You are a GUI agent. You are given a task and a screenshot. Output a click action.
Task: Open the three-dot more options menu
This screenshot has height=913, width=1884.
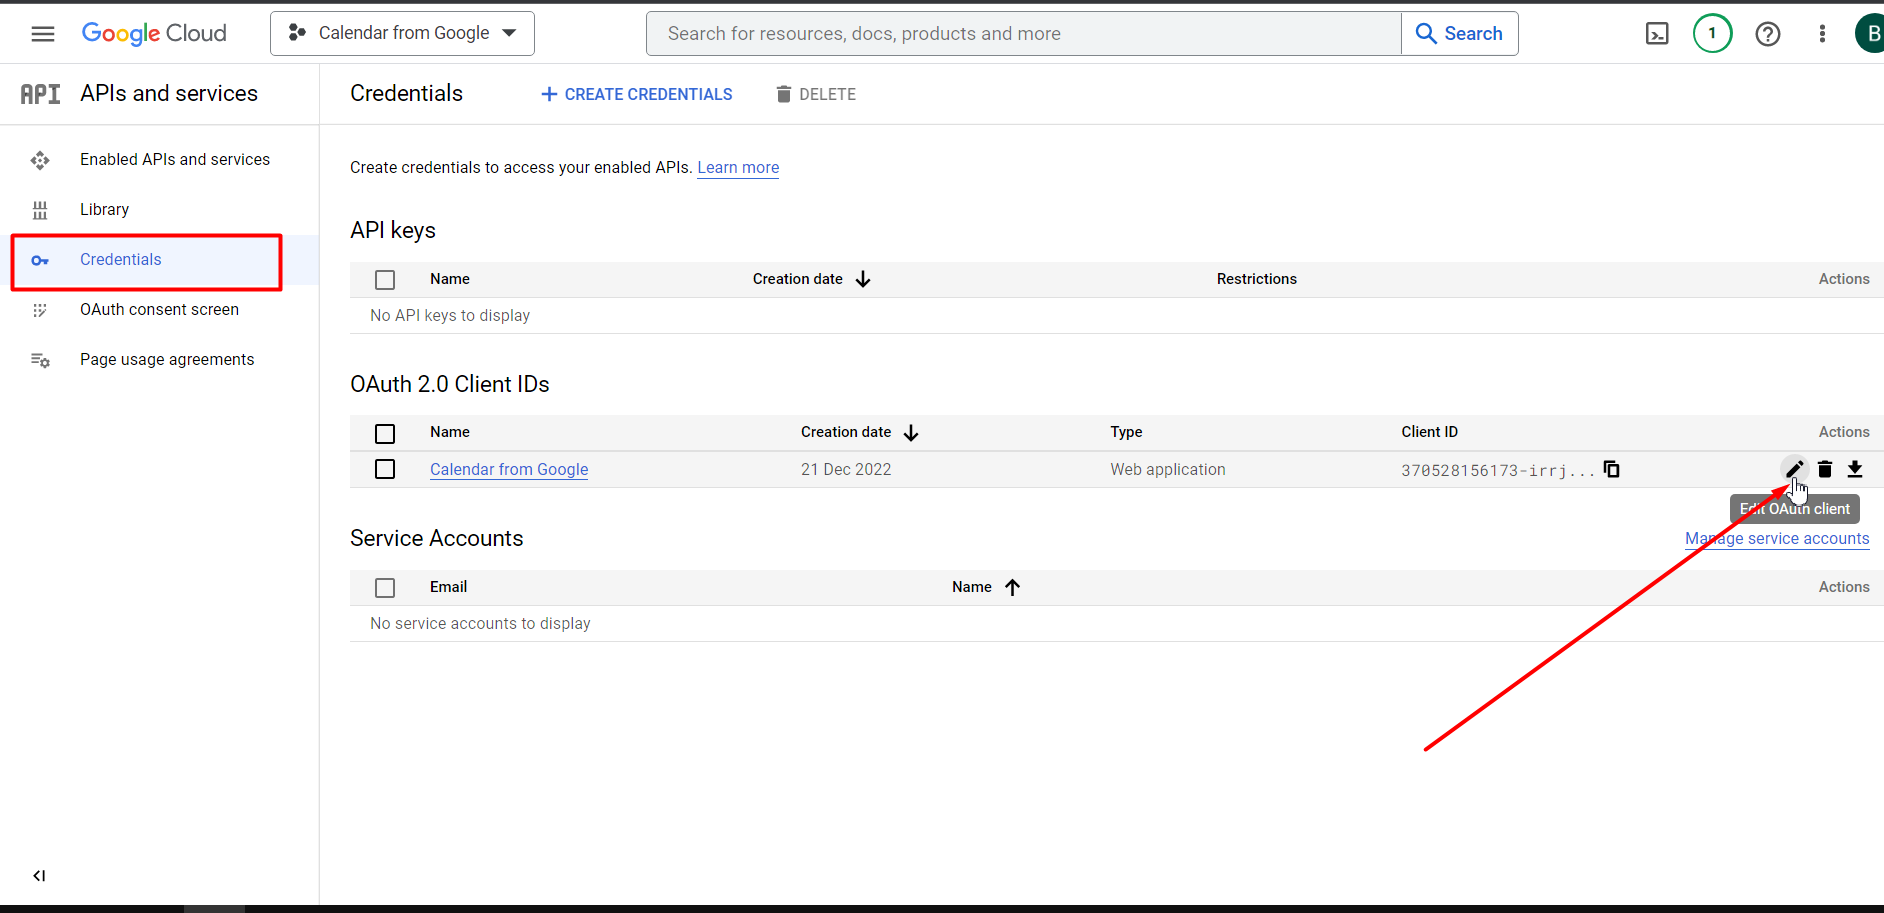coord(1822,34)
